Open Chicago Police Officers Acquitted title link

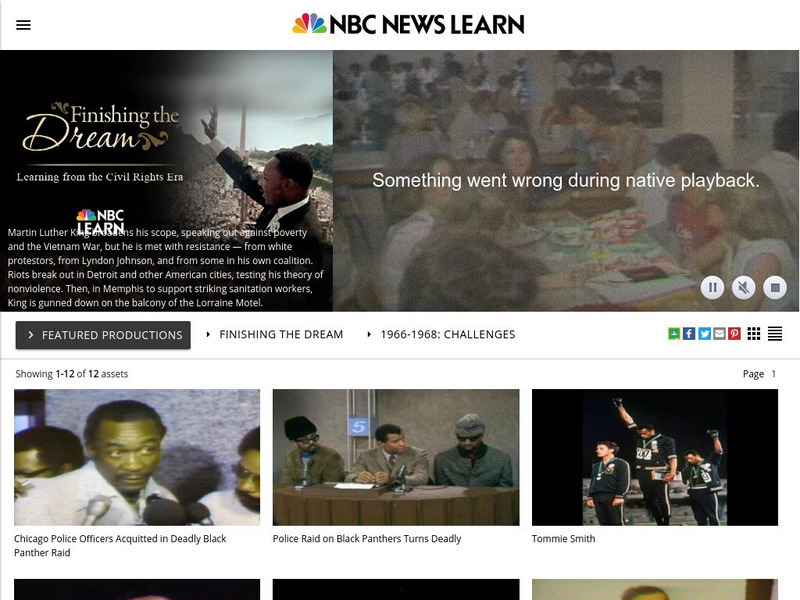120,545
